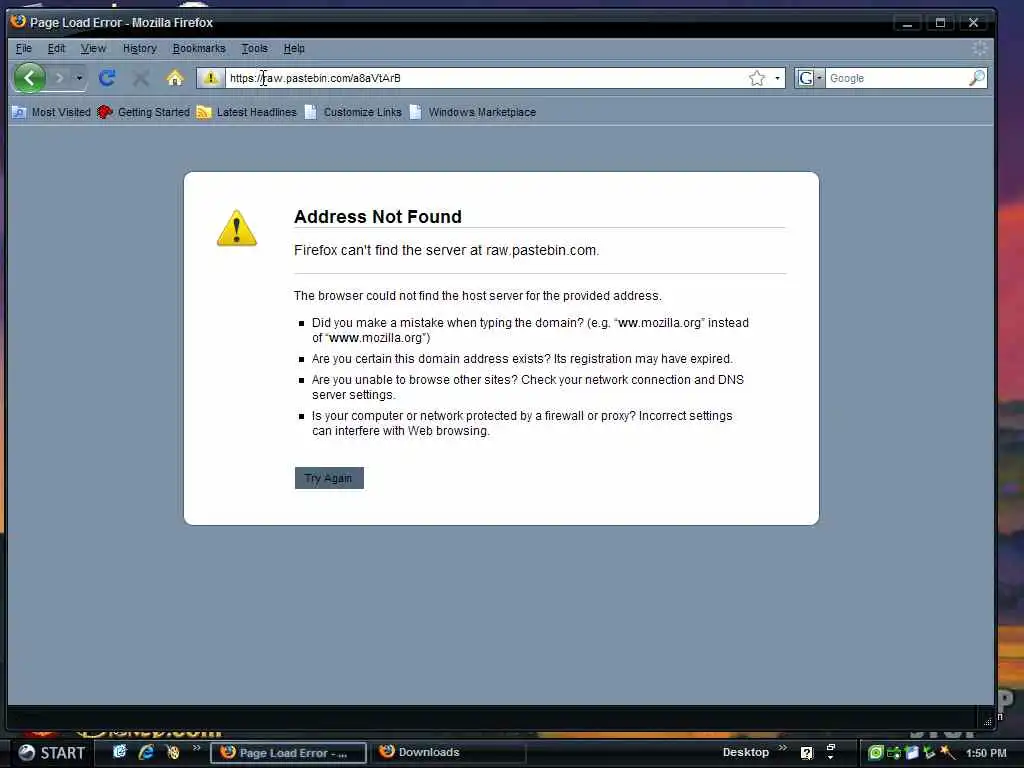The image size is (1024, 768).
Task: Go to Home with the house icon
Action: pyautogui.click(x=174, y=78)
